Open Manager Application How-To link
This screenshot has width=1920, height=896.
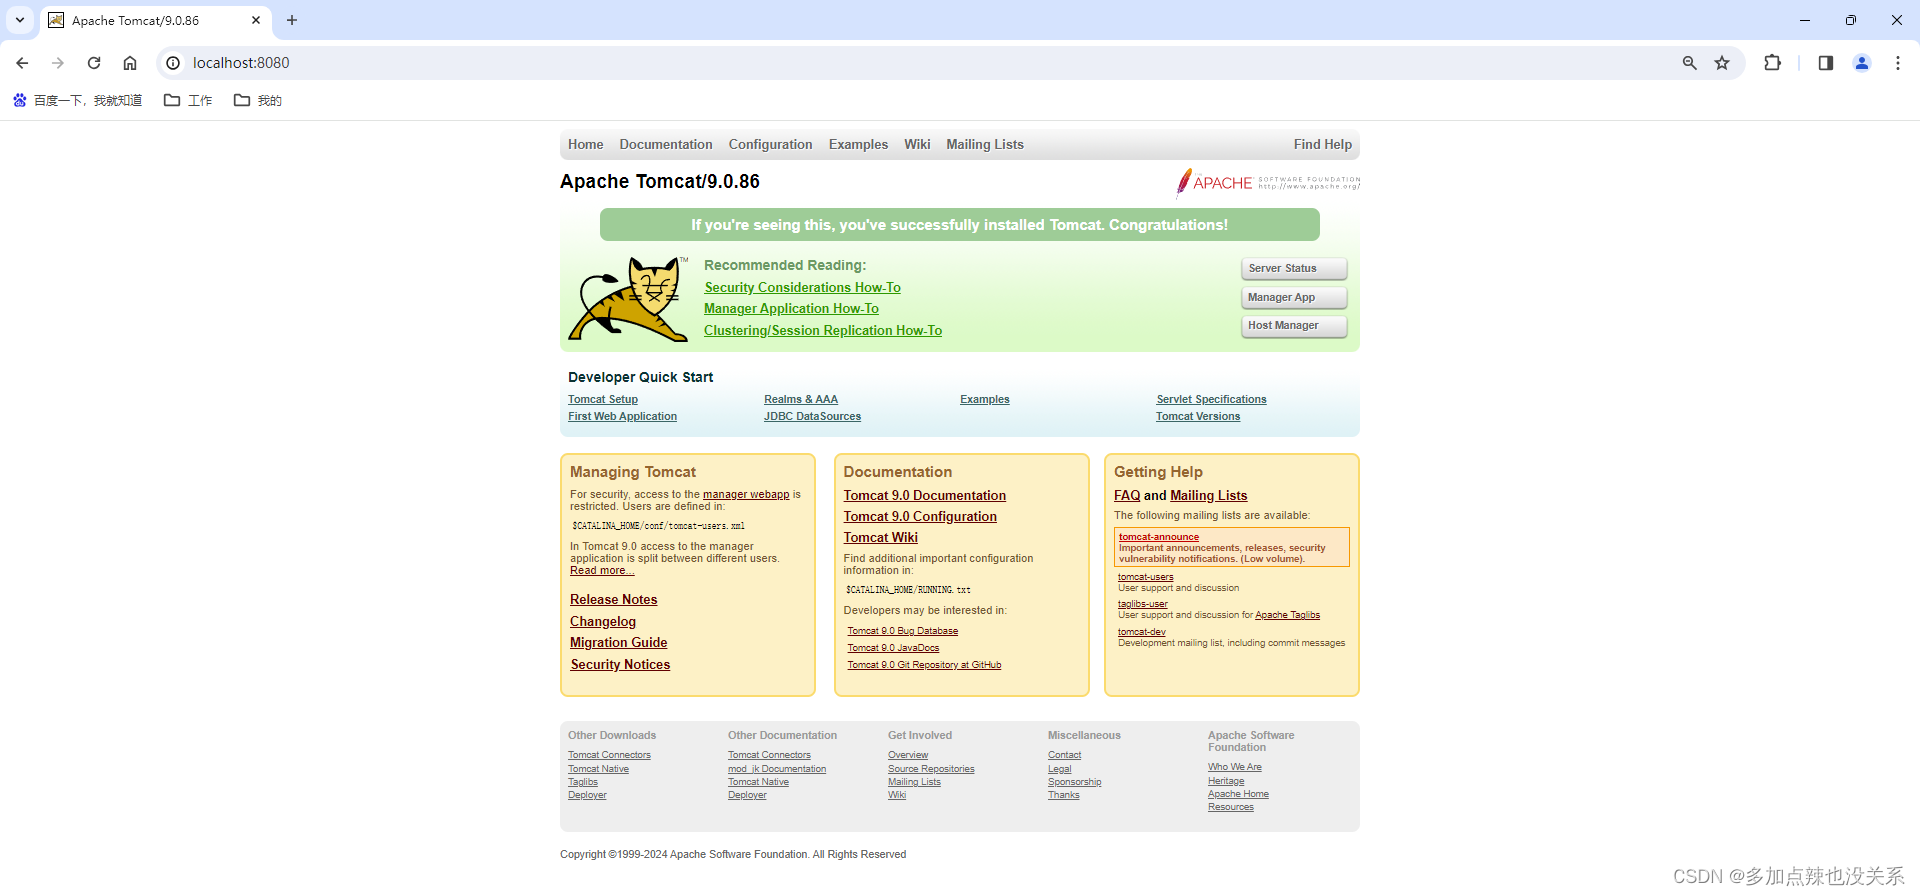click(791, 309)
